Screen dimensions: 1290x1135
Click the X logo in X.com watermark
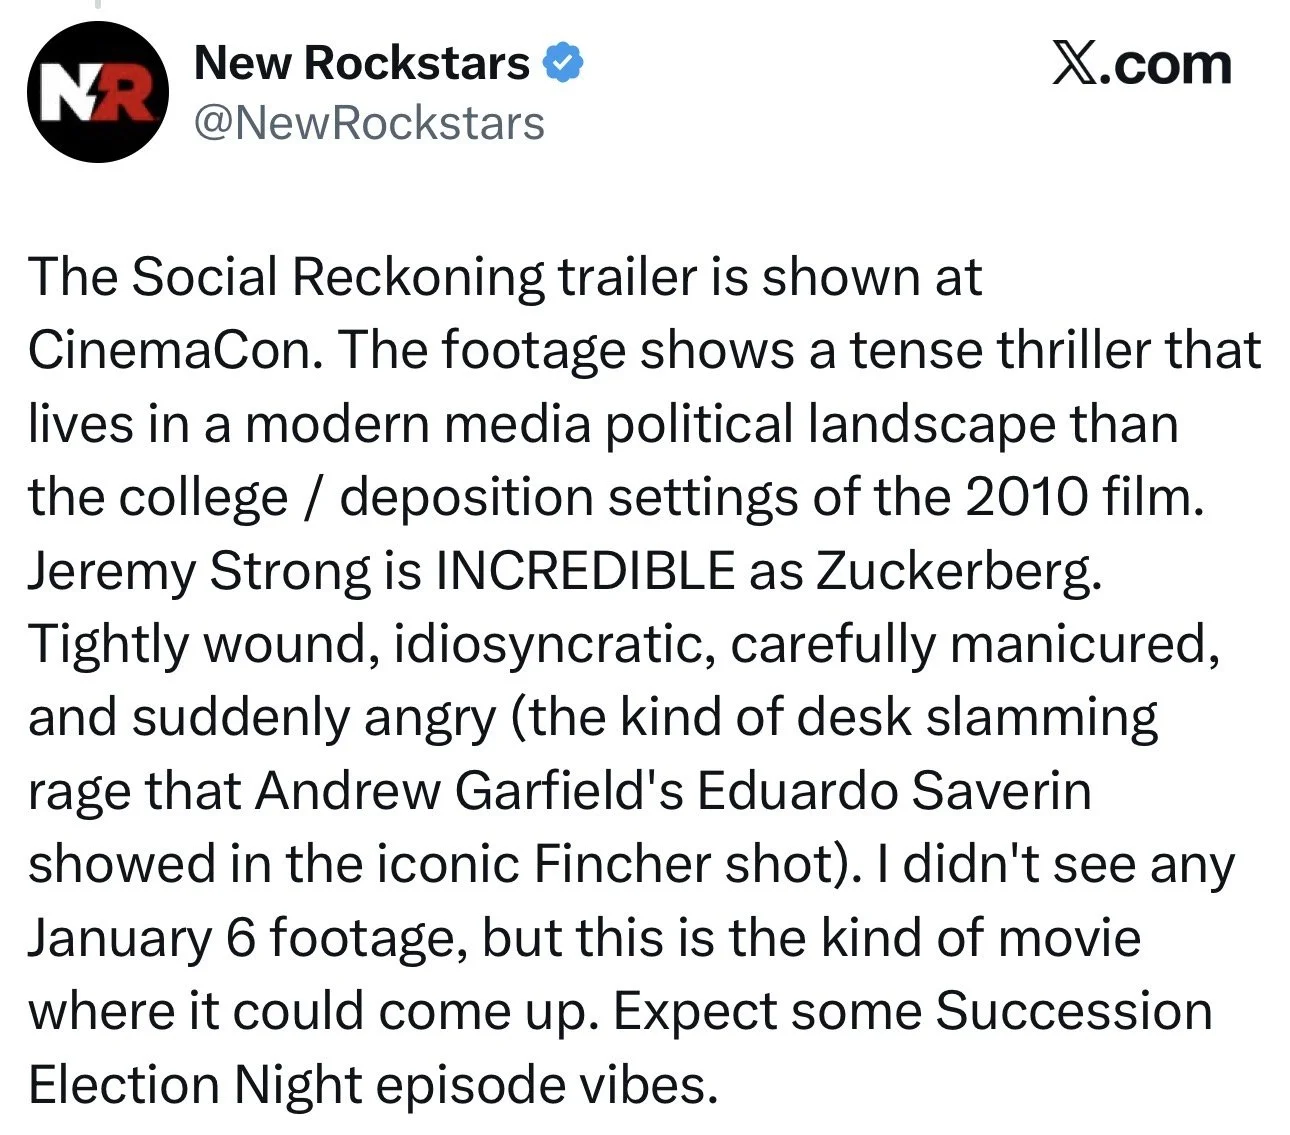pos(1075,64)
